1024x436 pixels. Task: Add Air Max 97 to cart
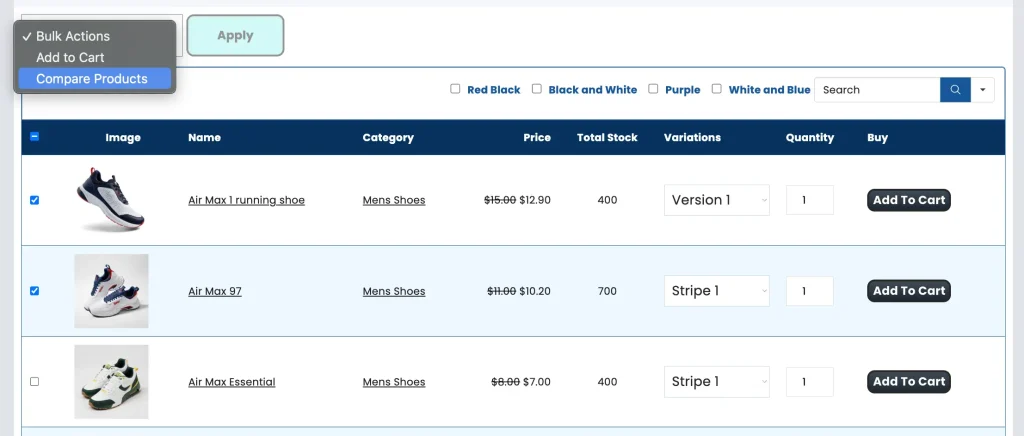[909, 291]
